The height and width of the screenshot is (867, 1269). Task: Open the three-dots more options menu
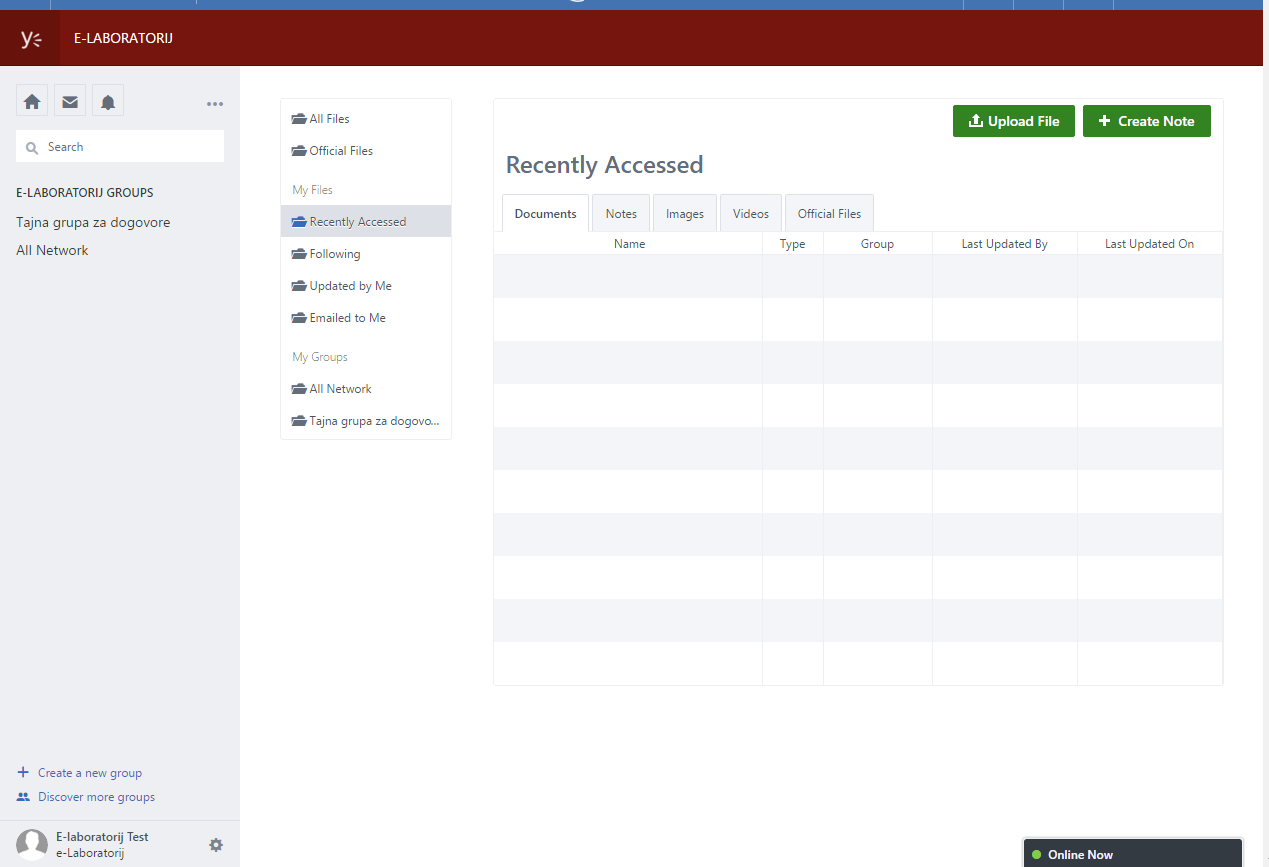pyautogui.click(x=215, y=104)
